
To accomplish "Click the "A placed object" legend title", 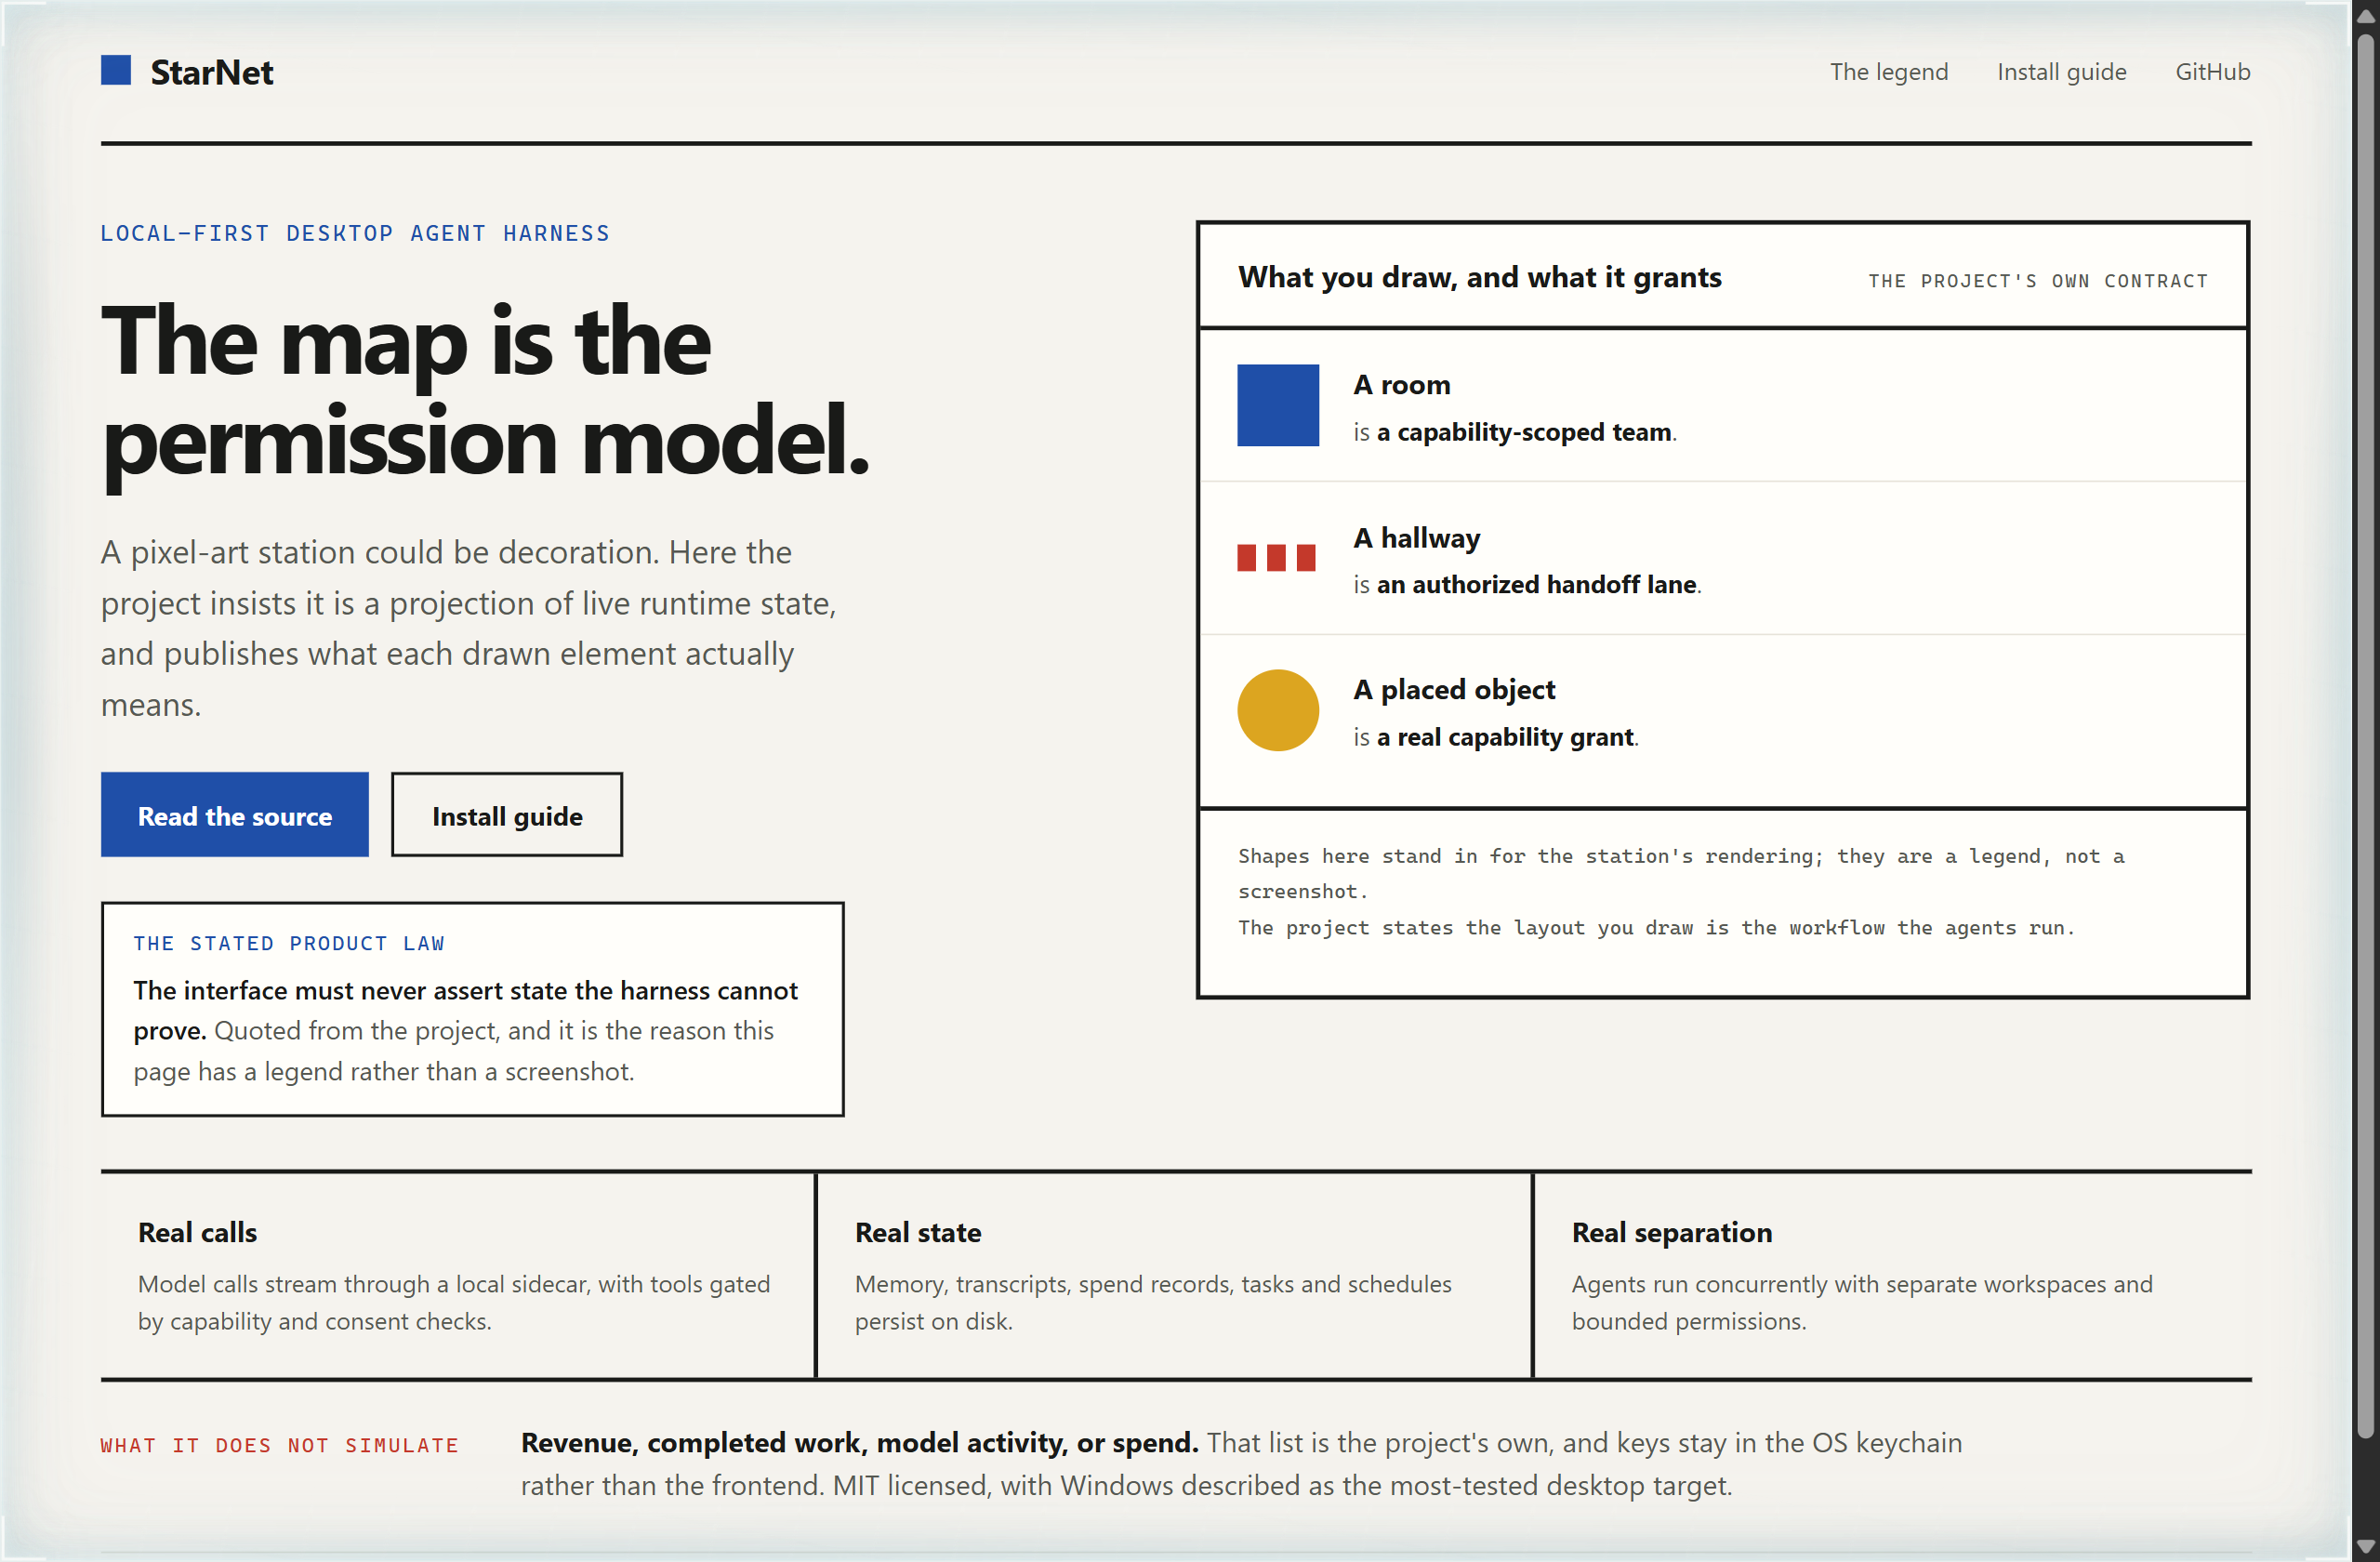I will pyautogui.click(x=1454, y=690).
